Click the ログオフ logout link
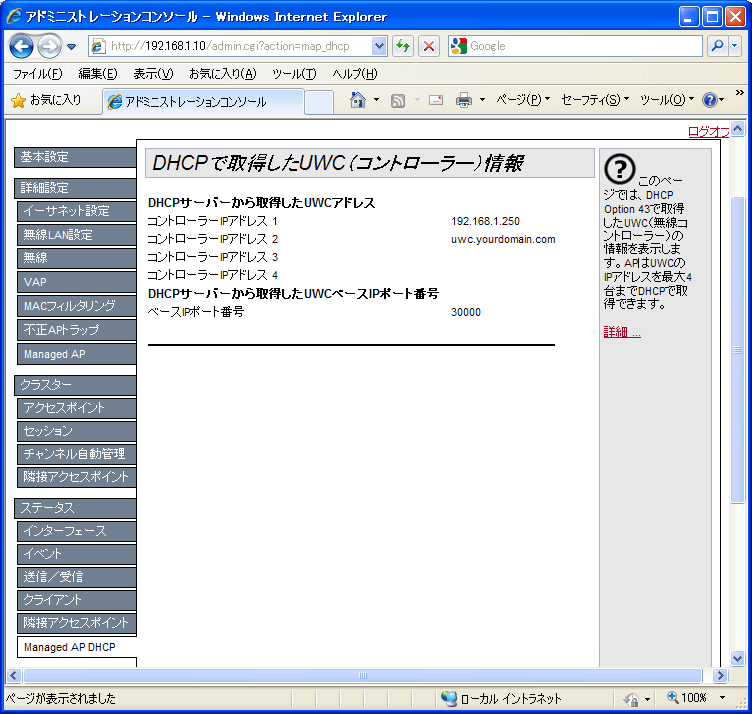 708,131
